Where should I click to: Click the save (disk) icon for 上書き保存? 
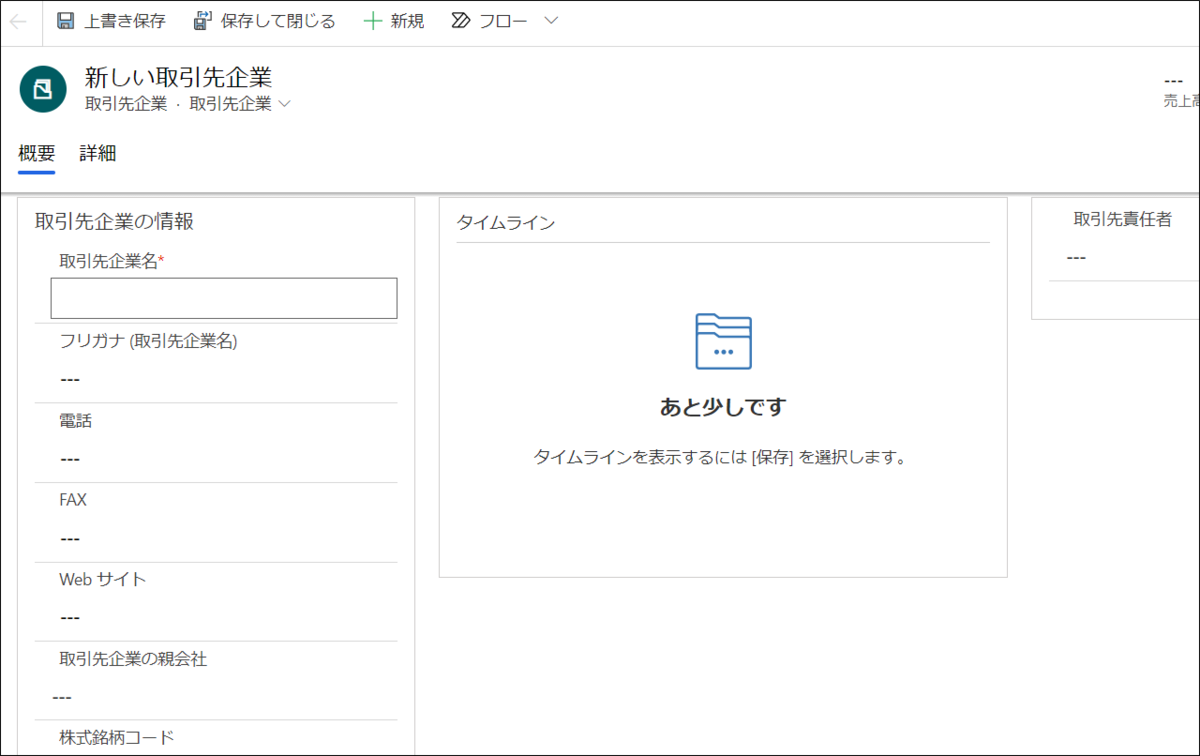click(65, 20)
